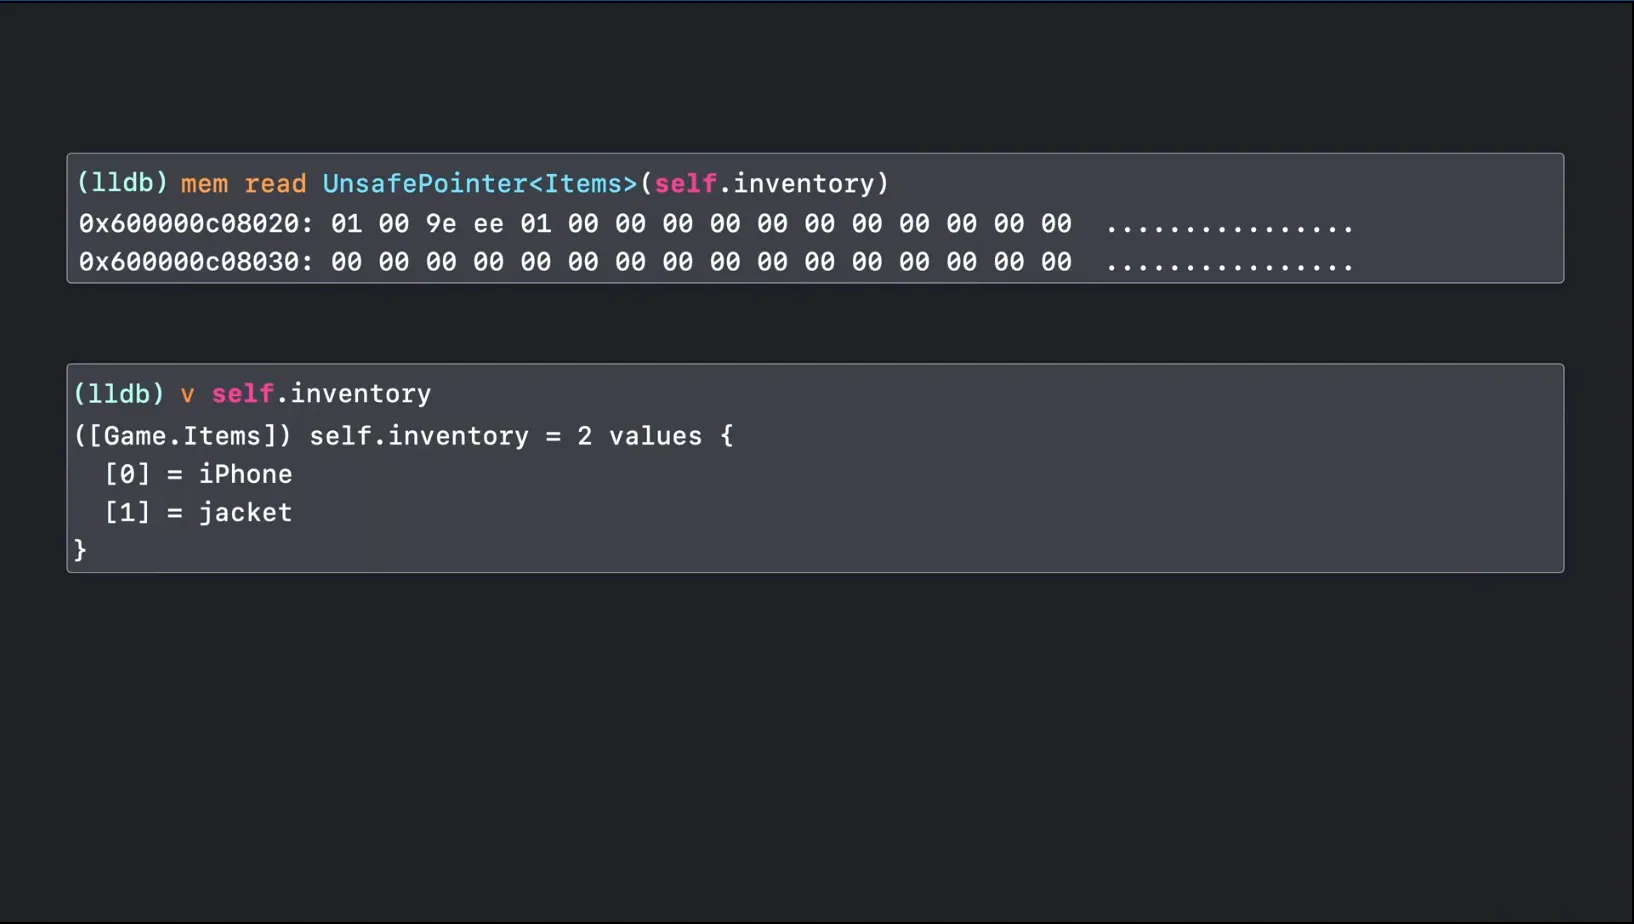This screenshot has width=1634, height=924.
Task: Click the UnsafePointer<Items> type text
Action: point(479,184)
